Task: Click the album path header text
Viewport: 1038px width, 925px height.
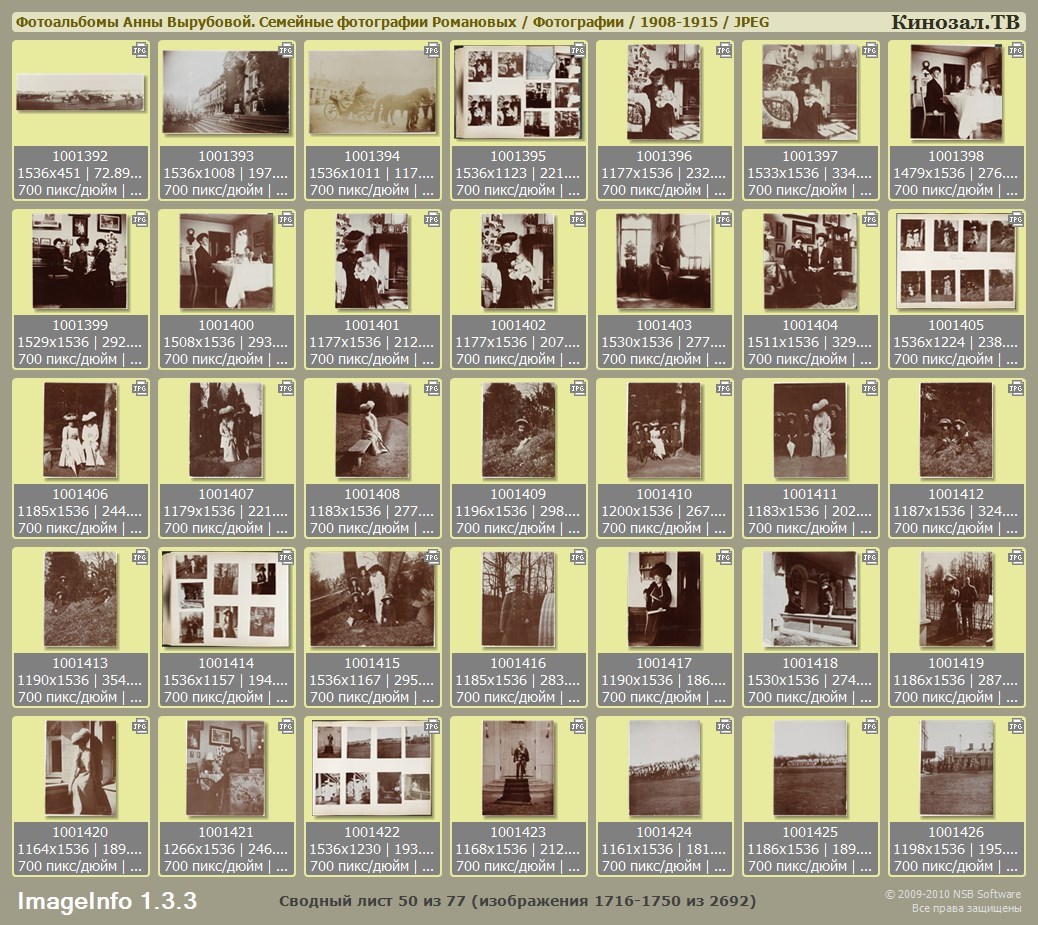Action: [x=392, y=22]
